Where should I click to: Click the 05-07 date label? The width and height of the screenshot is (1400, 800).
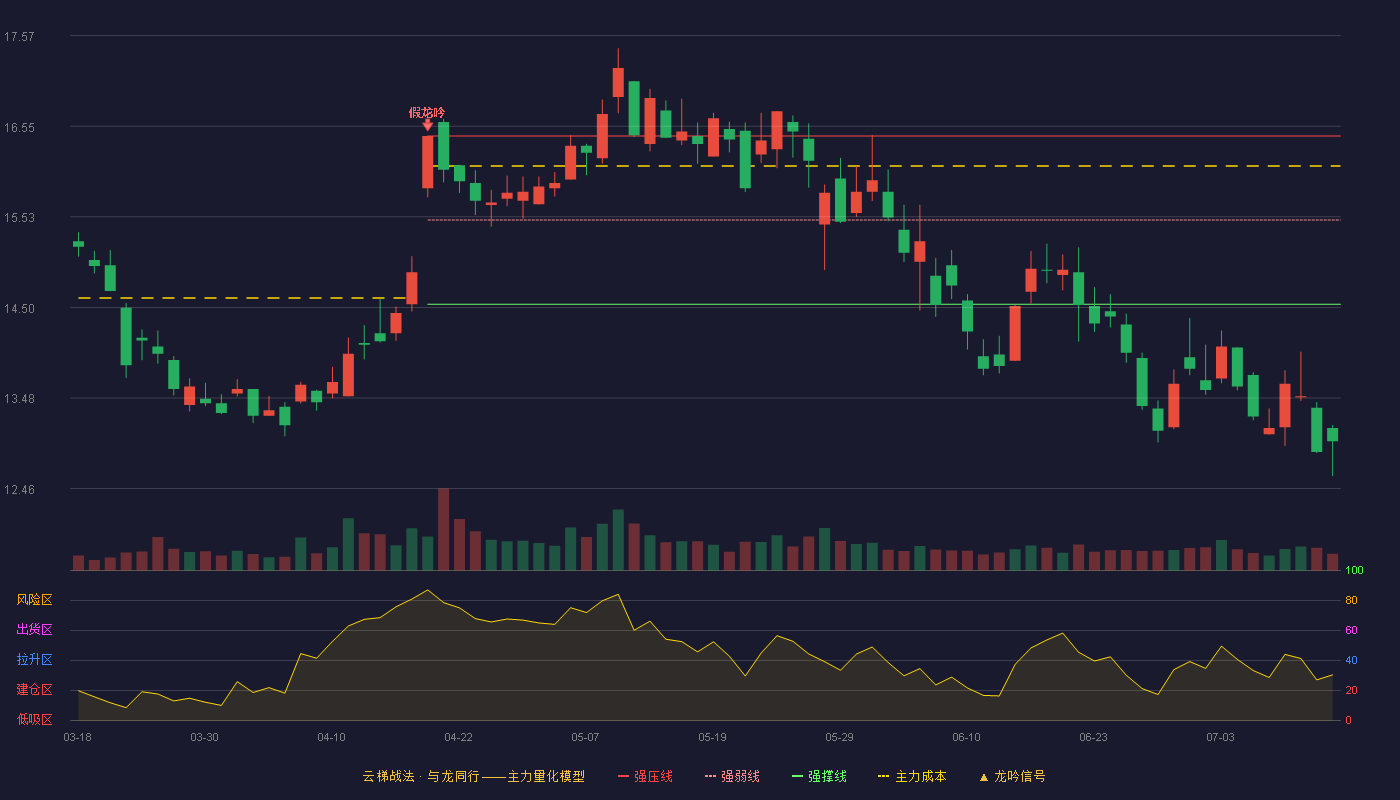click(x=585, y=737)
